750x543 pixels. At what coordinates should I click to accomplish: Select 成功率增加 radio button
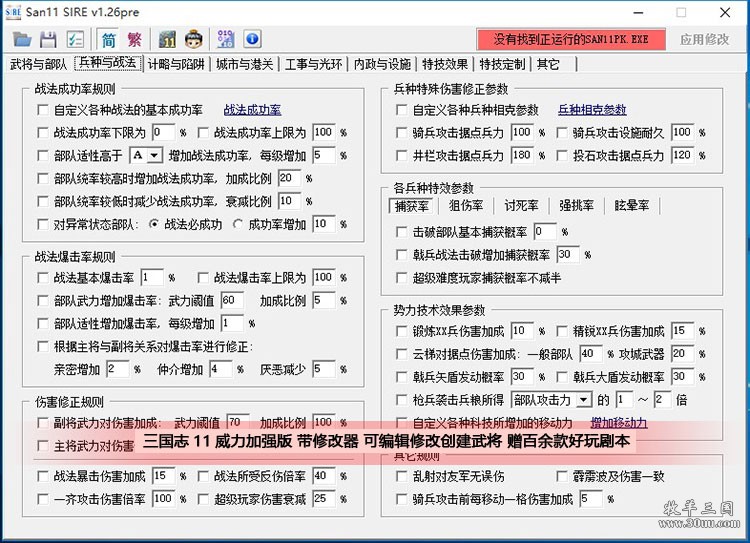coord(238,224)
